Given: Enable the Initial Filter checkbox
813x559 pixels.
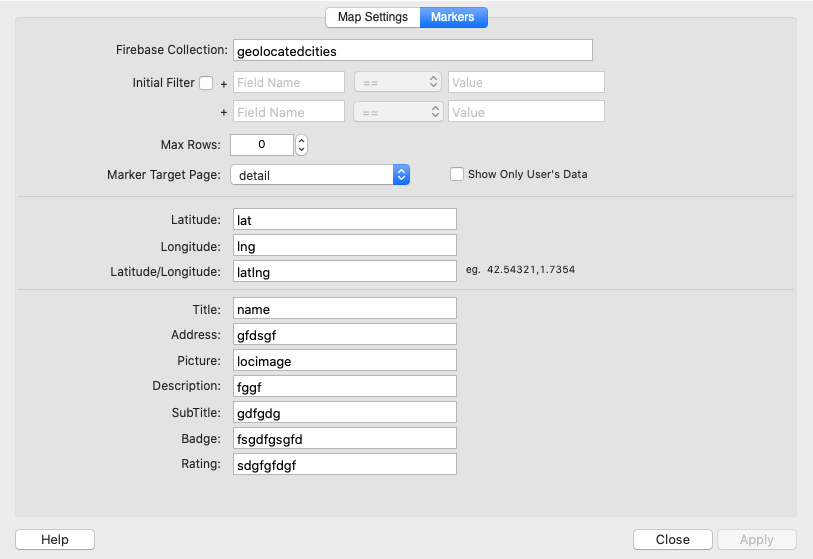Looking at the screenshot, I should pyautogui.click(x=206, y=83).
